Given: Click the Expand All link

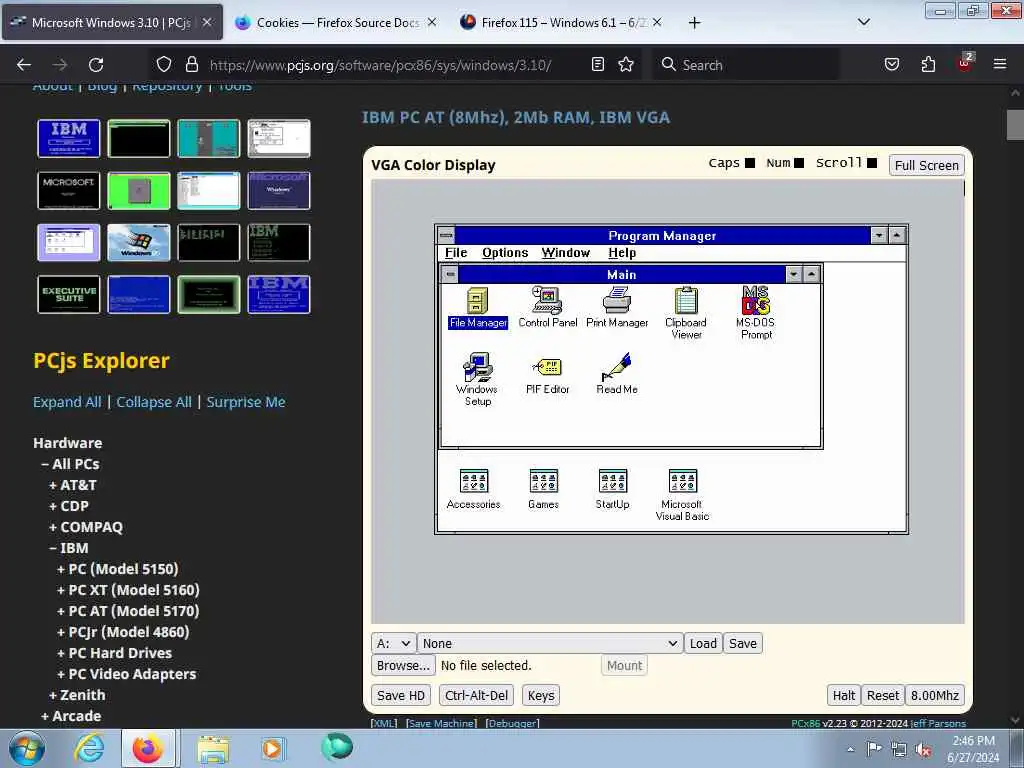Looking at the screenshot, I should pyautogui.click(x=67, y=402).
